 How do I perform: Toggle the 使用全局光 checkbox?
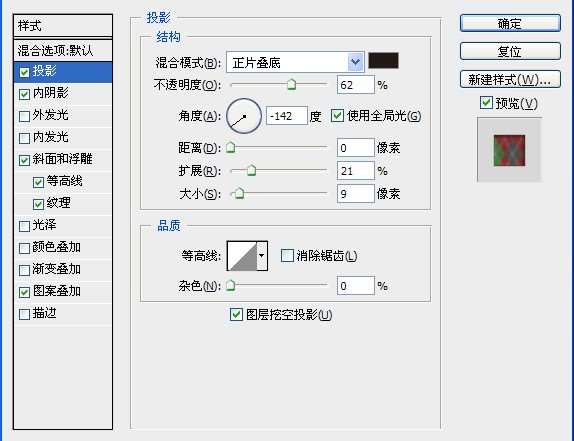pos(337,116)
